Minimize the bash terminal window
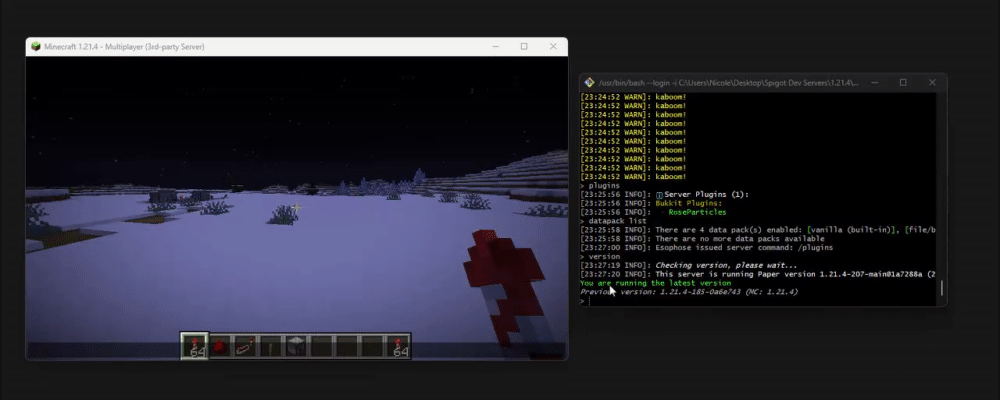Image resolution: width=1000 pixels, height=400 pixels. click(x=874, y=82)
